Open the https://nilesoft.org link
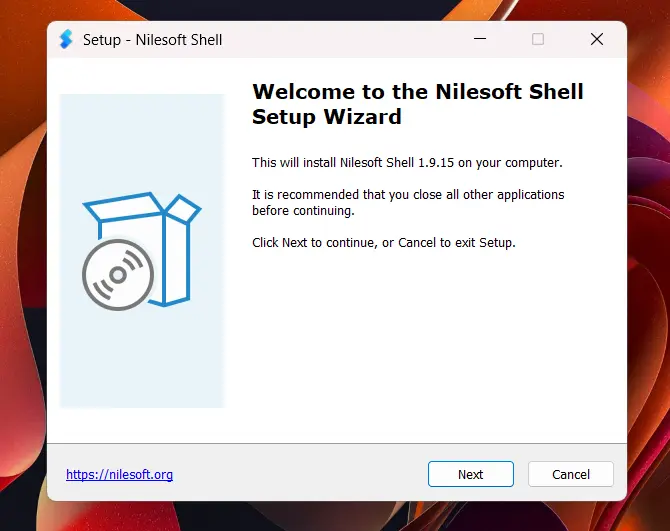Image resolution: width=670 pixels, height=531 pixels. click(x=119, y=474)
